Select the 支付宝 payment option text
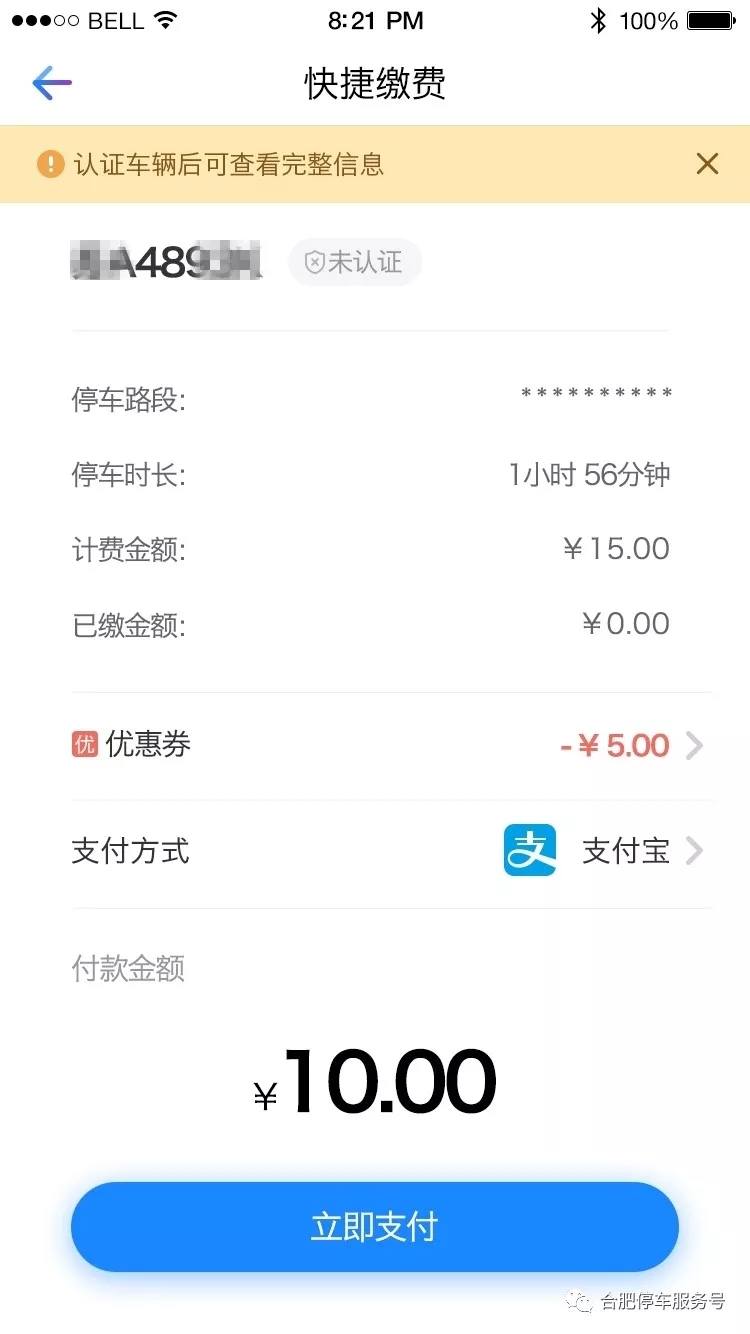This screenshot has width=750, height=1334. pos(626,851)
